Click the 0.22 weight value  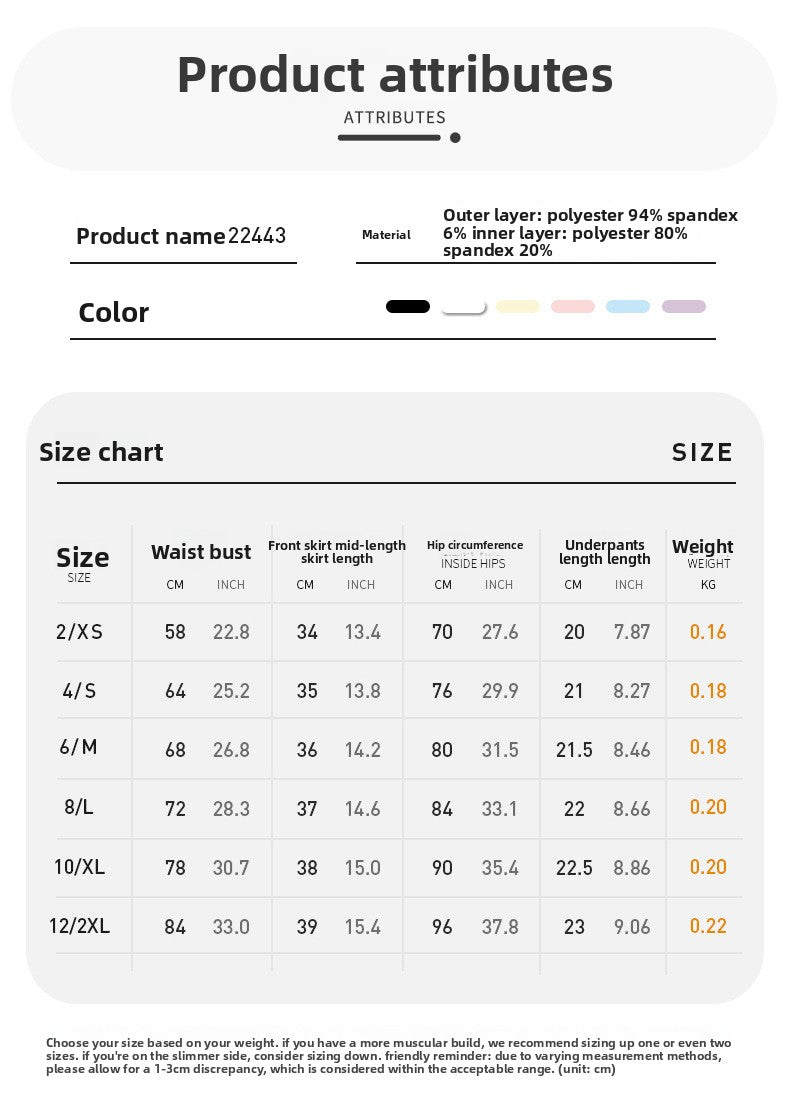(708, 926)
